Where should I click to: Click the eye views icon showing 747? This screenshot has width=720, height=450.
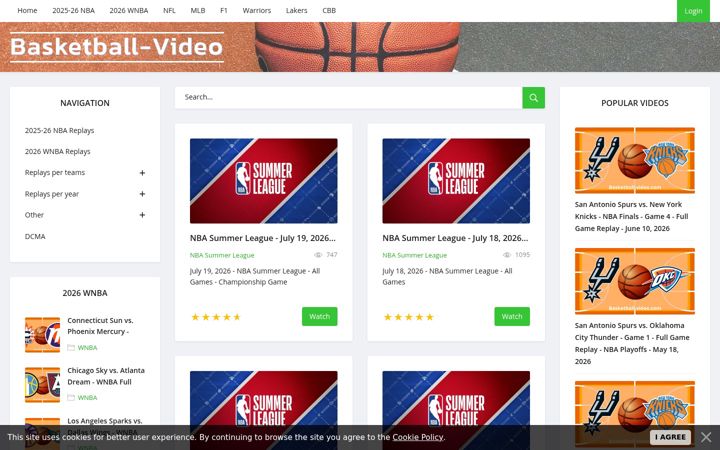(x=318, y=255)
